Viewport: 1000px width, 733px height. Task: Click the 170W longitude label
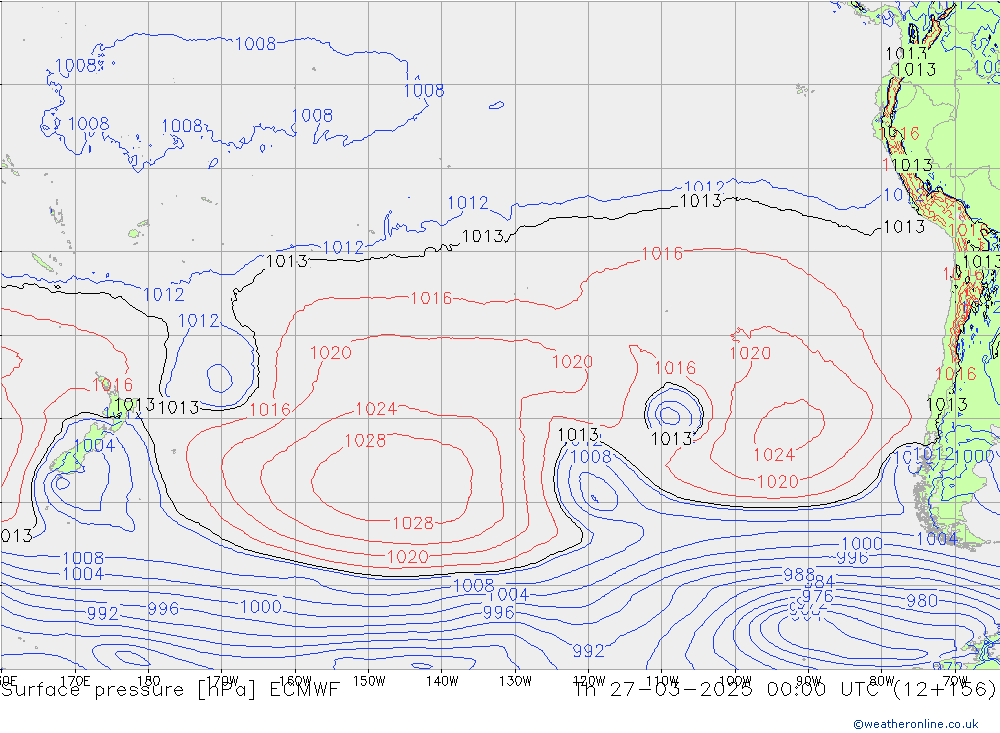222,681
